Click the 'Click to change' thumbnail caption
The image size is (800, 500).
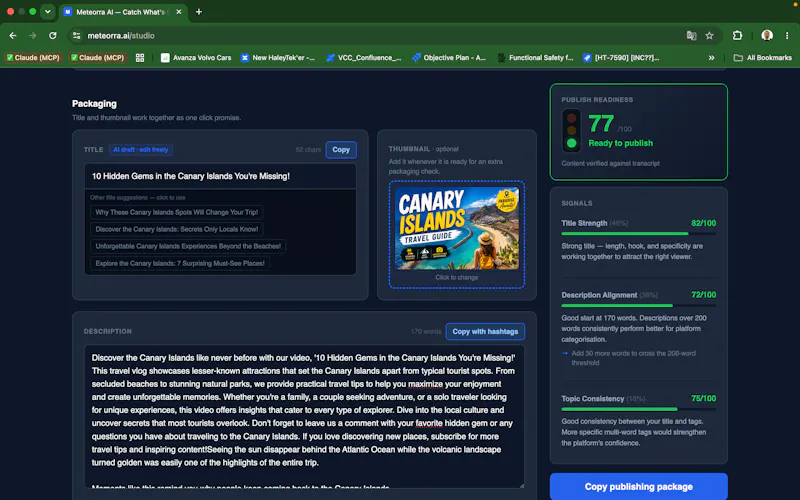click(x=457, y=278)
